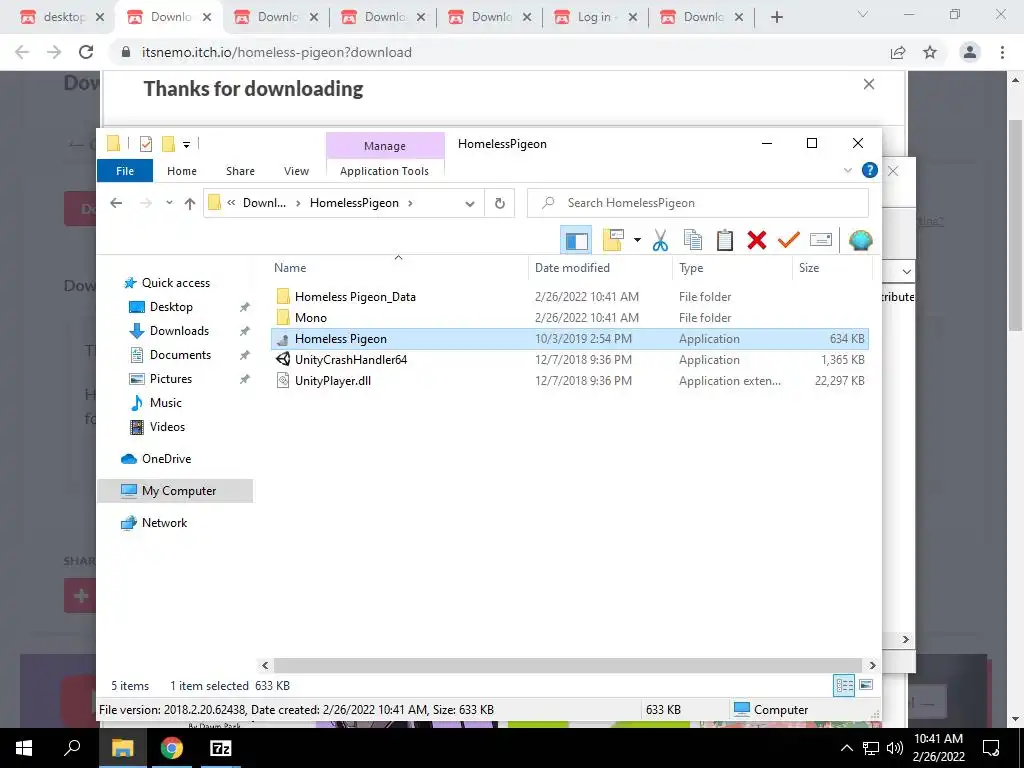Screen dimensions: 1024x768
Task: Click the orange checkmark toolbar icon
Action: click(788, 240)
